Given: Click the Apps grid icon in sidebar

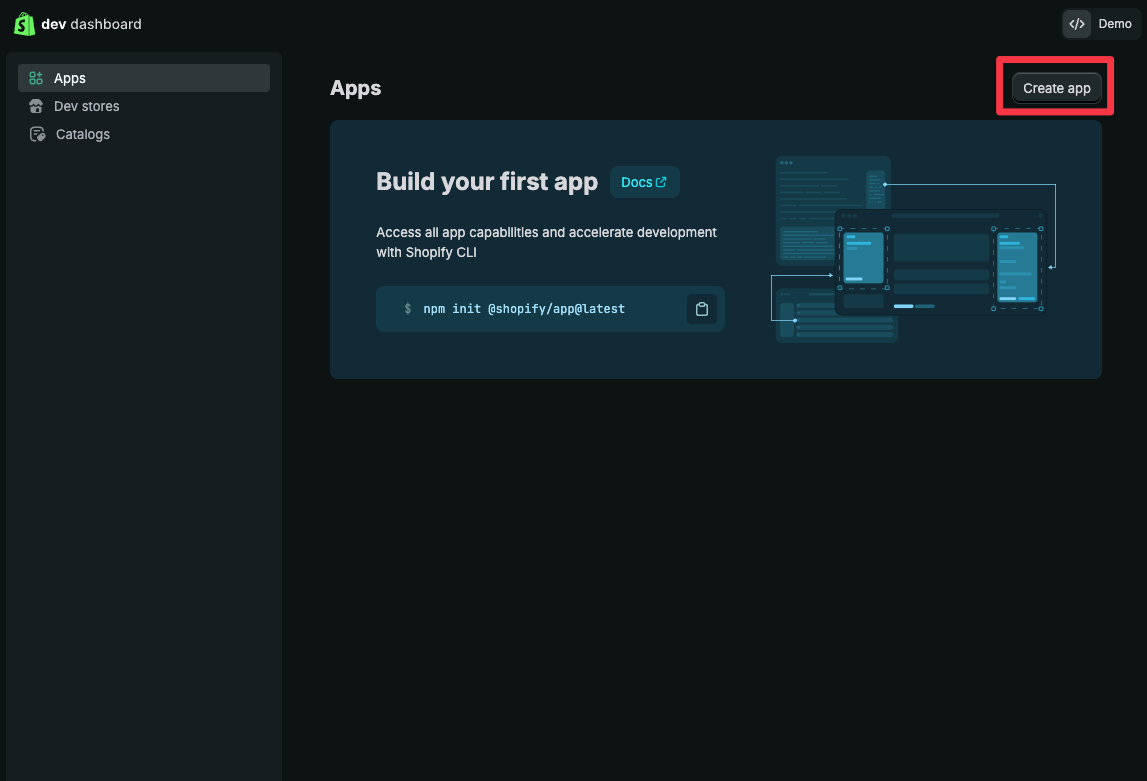Looking at the screenshot, I should [36, 78].
